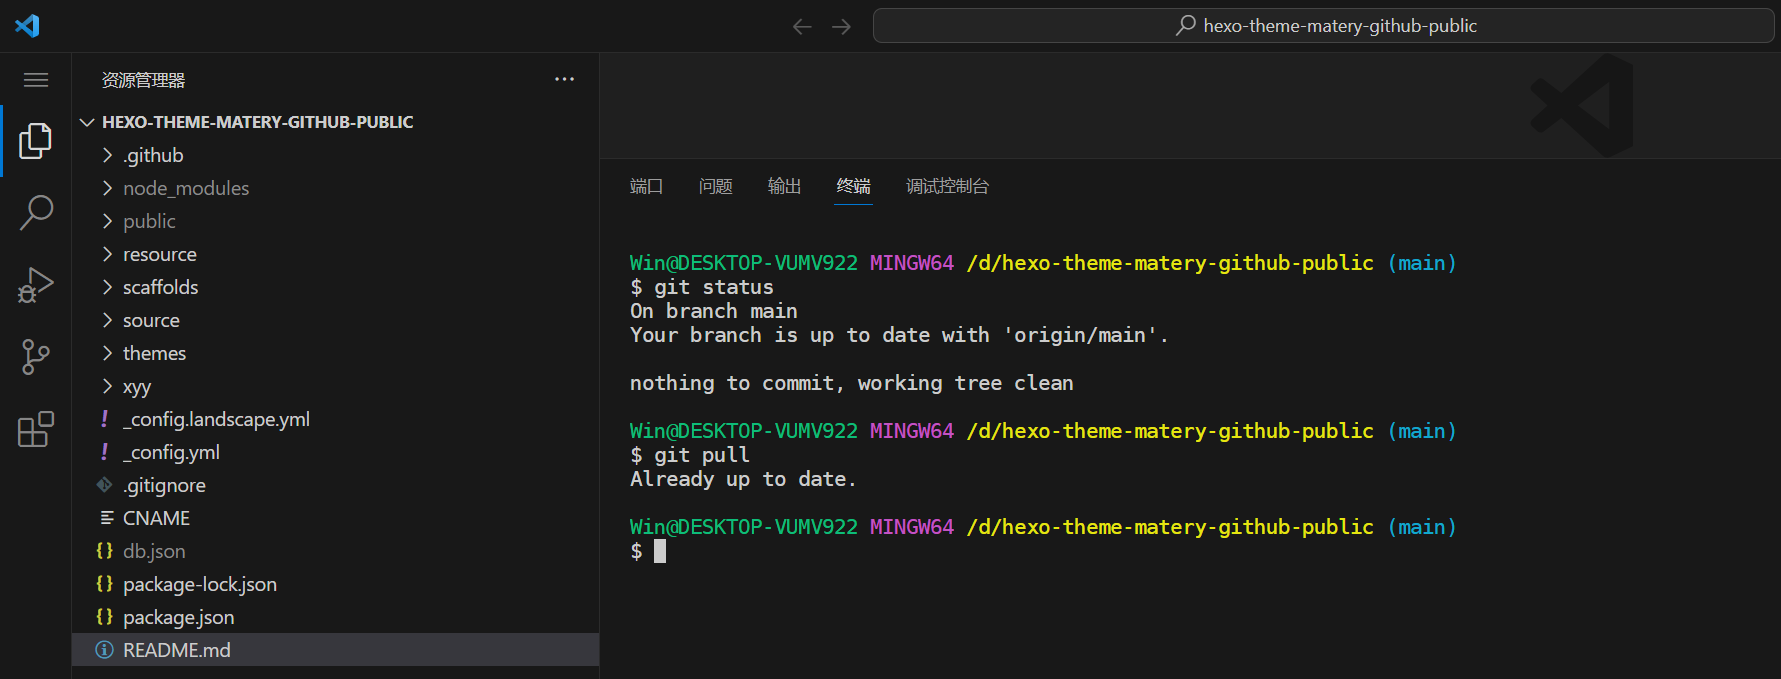Viewport: 1781px width, 679px height.
Task: Click the package-lock.json braces icon
Action: (x=104, y=584)
